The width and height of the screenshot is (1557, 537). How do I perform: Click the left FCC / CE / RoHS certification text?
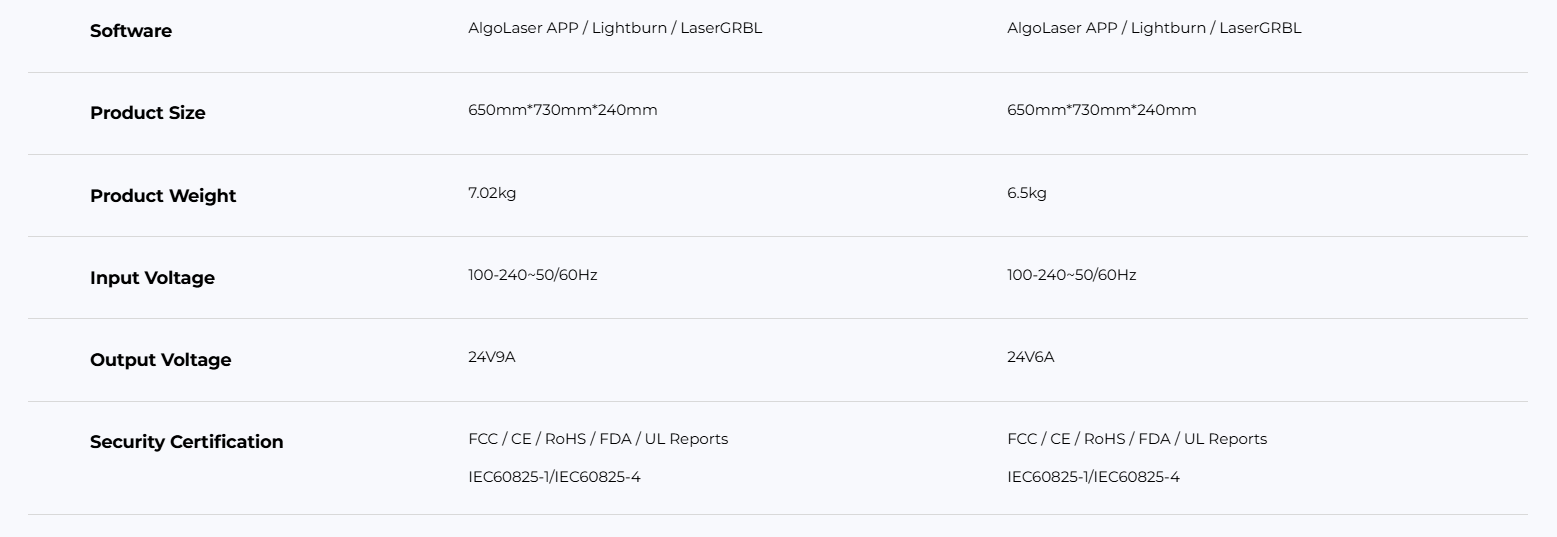(597, 439)
